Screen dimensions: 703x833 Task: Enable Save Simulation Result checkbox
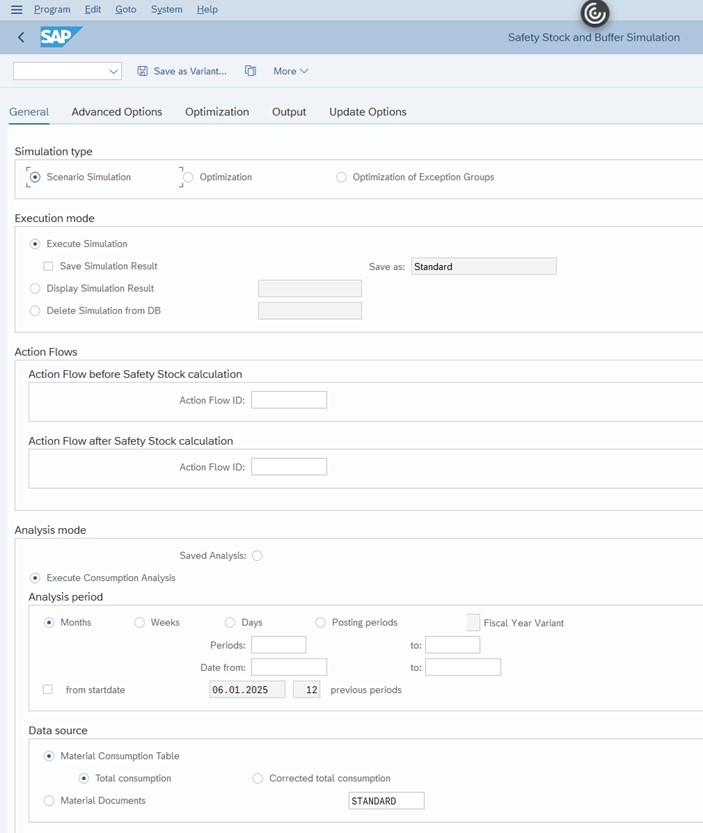click(48, 266)
